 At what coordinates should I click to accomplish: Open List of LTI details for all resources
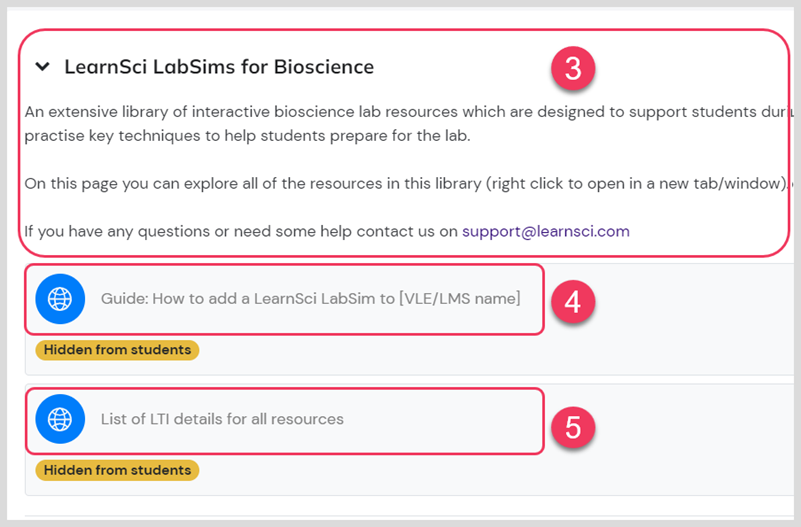click(222, 419)
